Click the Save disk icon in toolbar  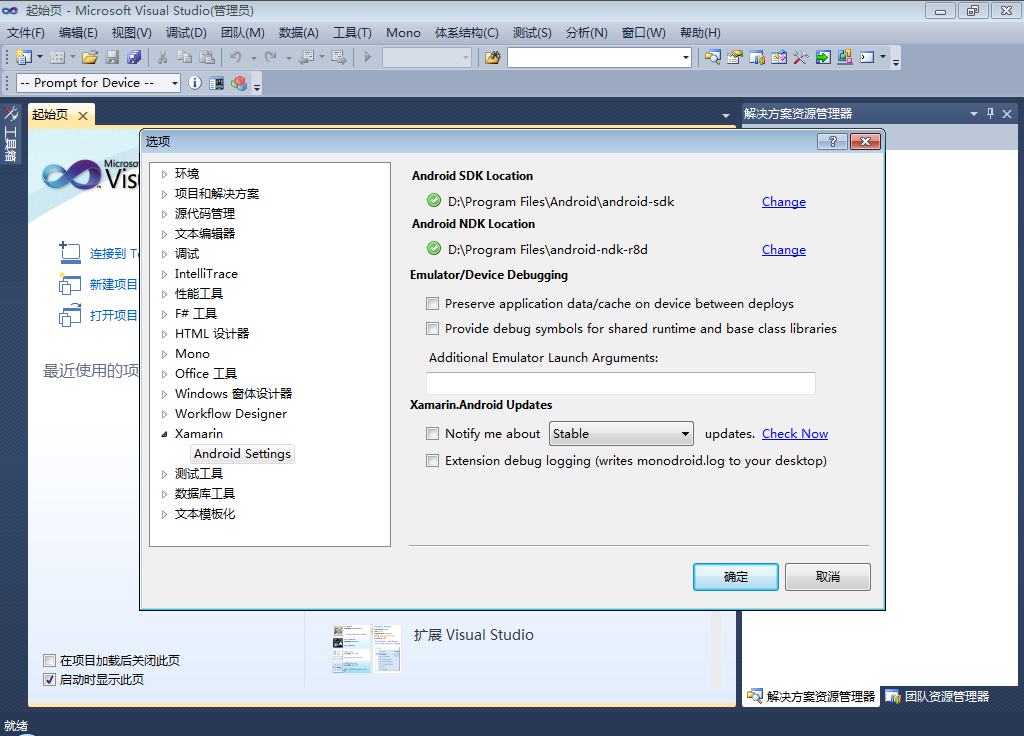click(112, 57)
